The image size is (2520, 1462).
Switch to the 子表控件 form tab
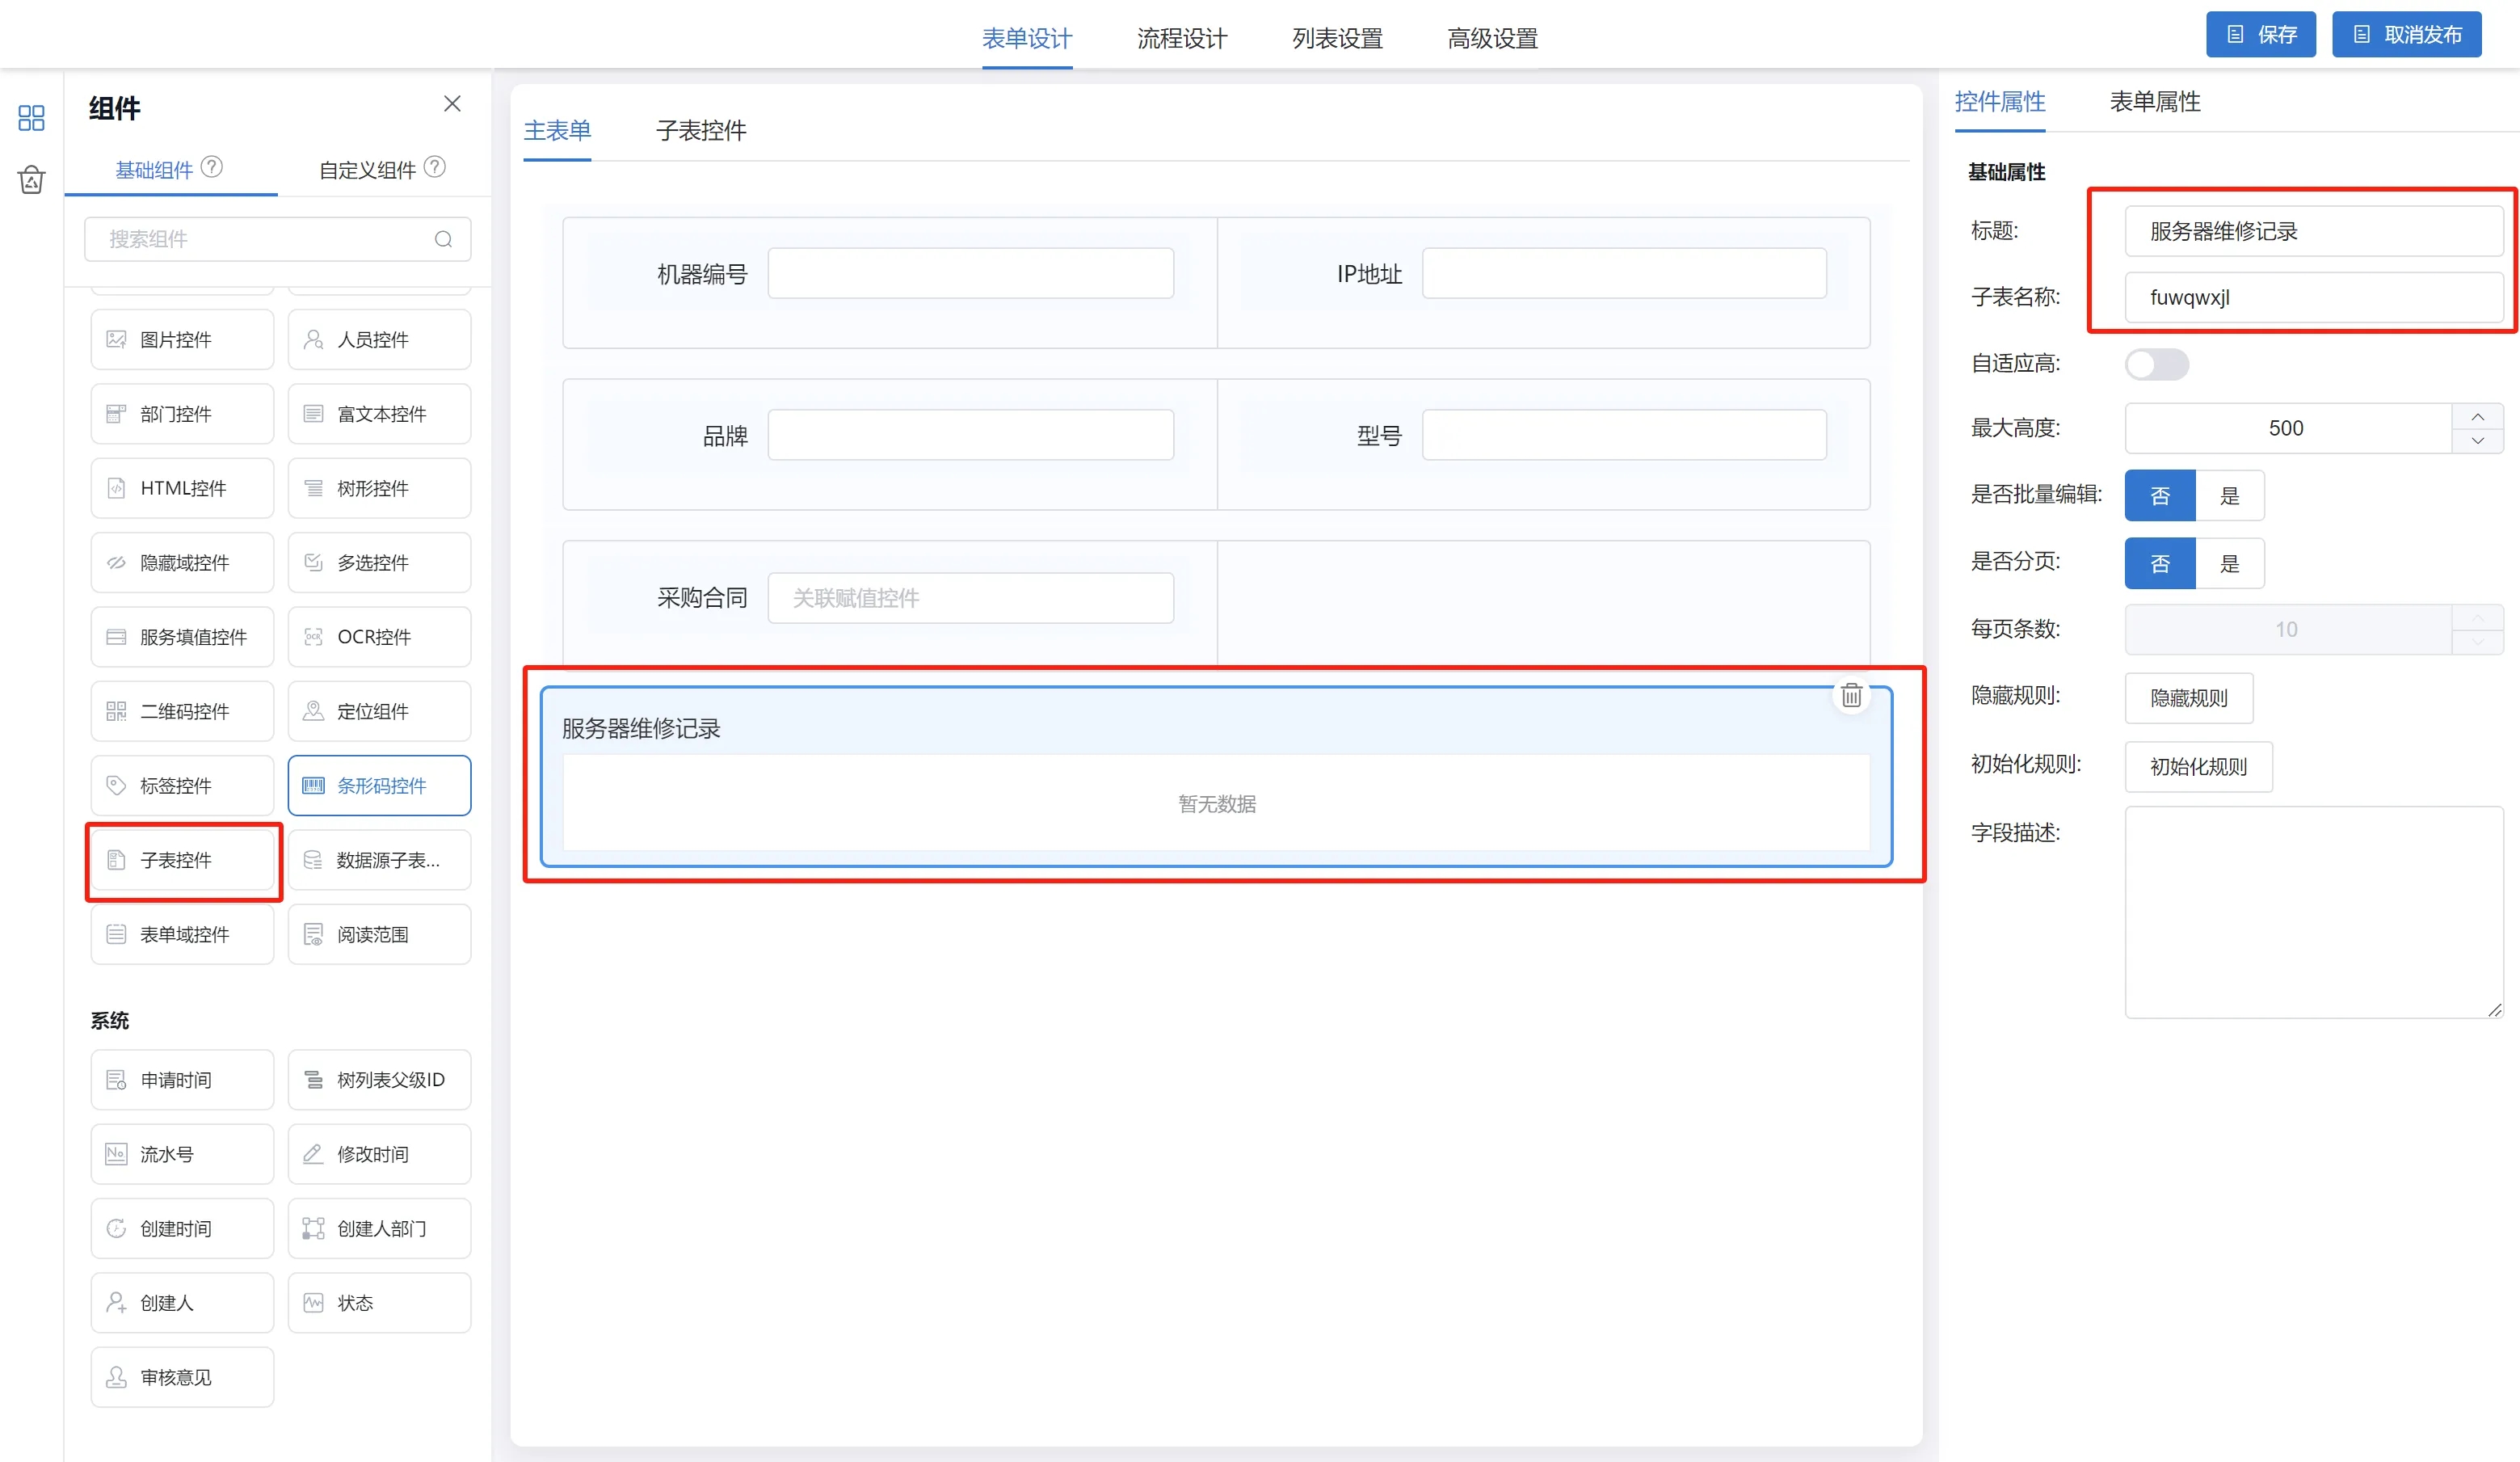coord(700,131)
